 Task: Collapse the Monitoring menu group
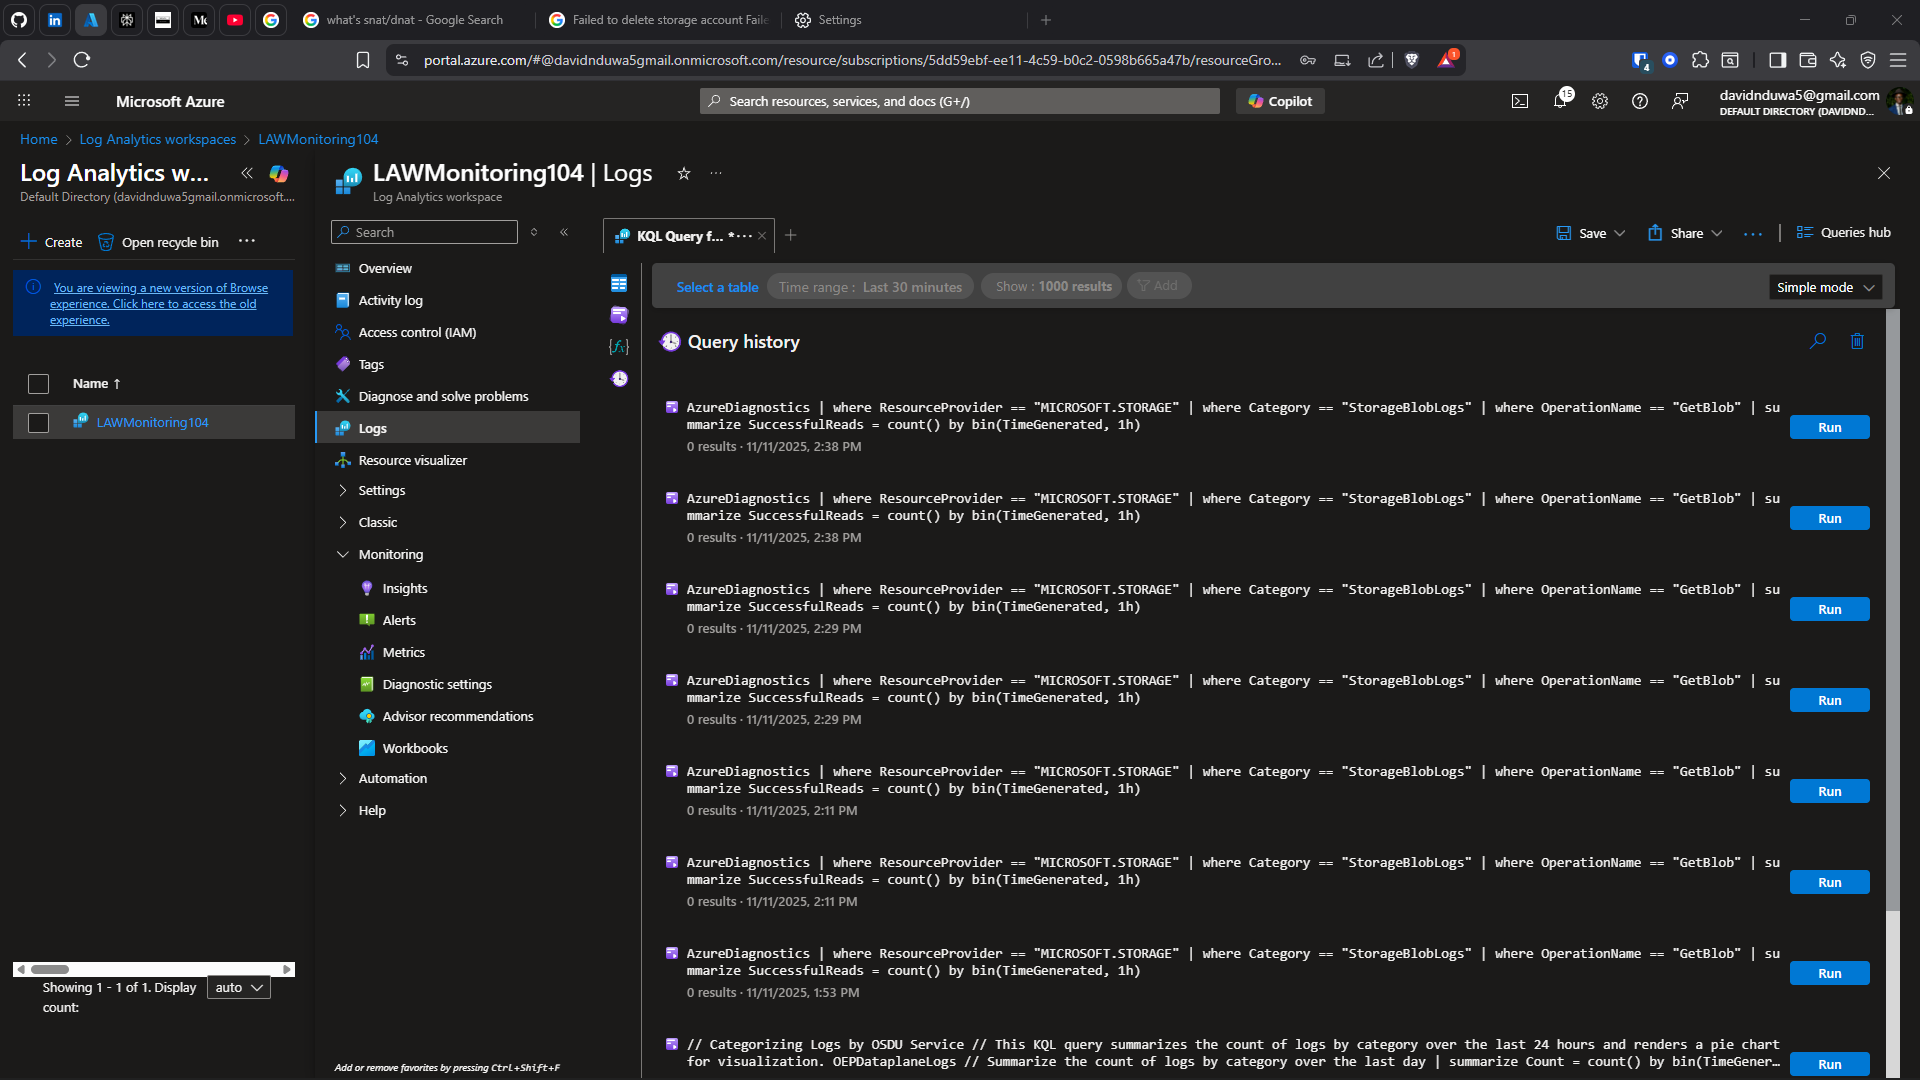[343, 554]
